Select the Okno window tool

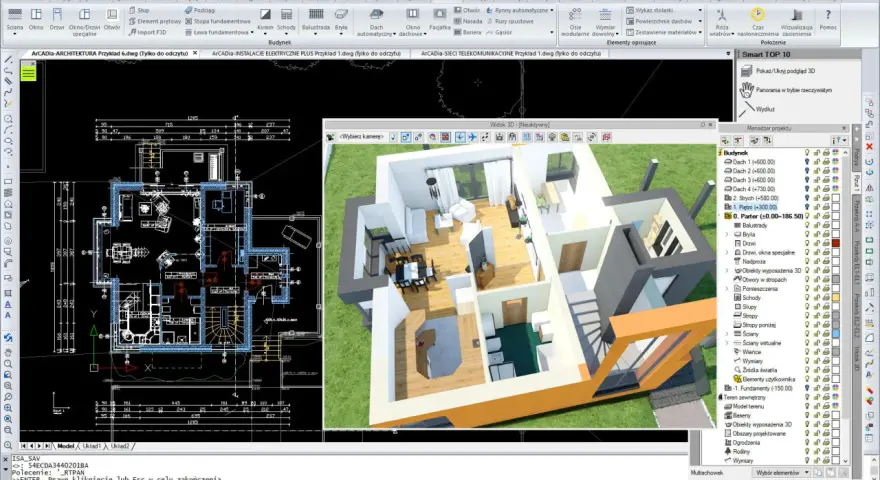point(36,19)
